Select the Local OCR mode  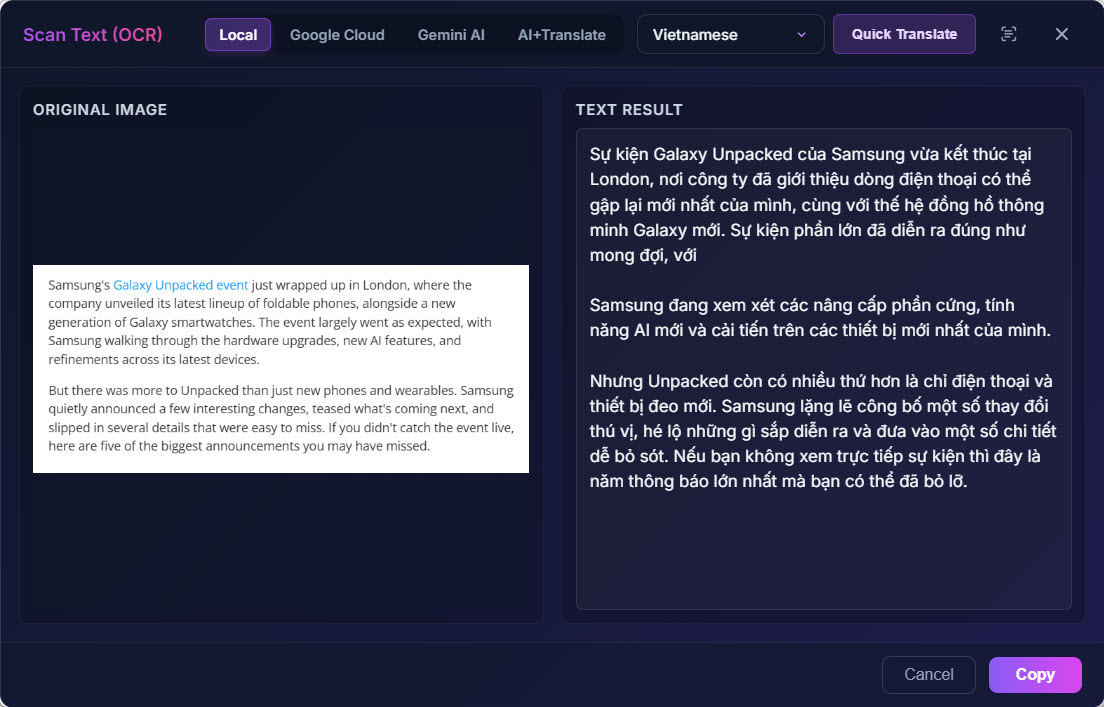(238, 35)
